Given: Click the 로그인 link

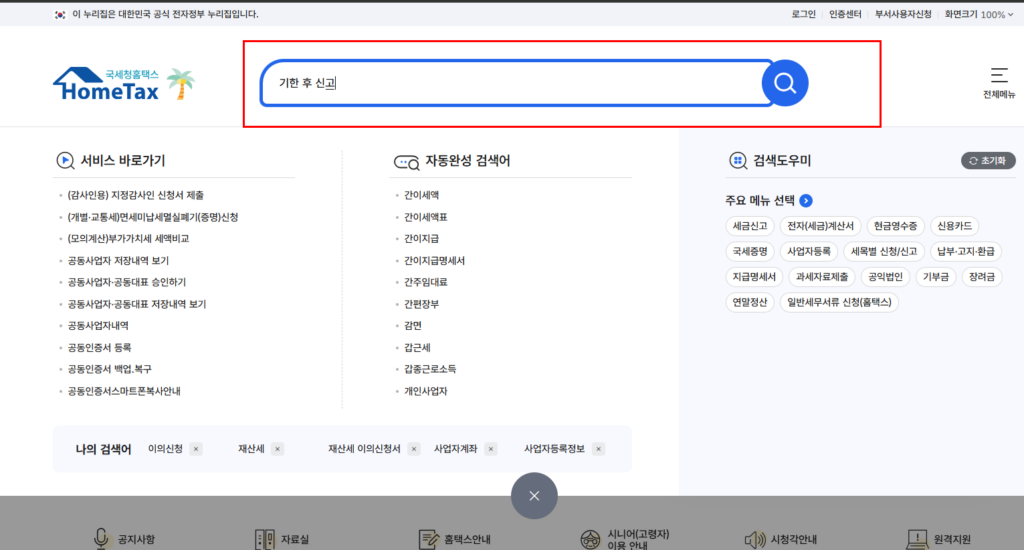Looking at the screenshot, I should pyautogui.click(x=804, y=14).
